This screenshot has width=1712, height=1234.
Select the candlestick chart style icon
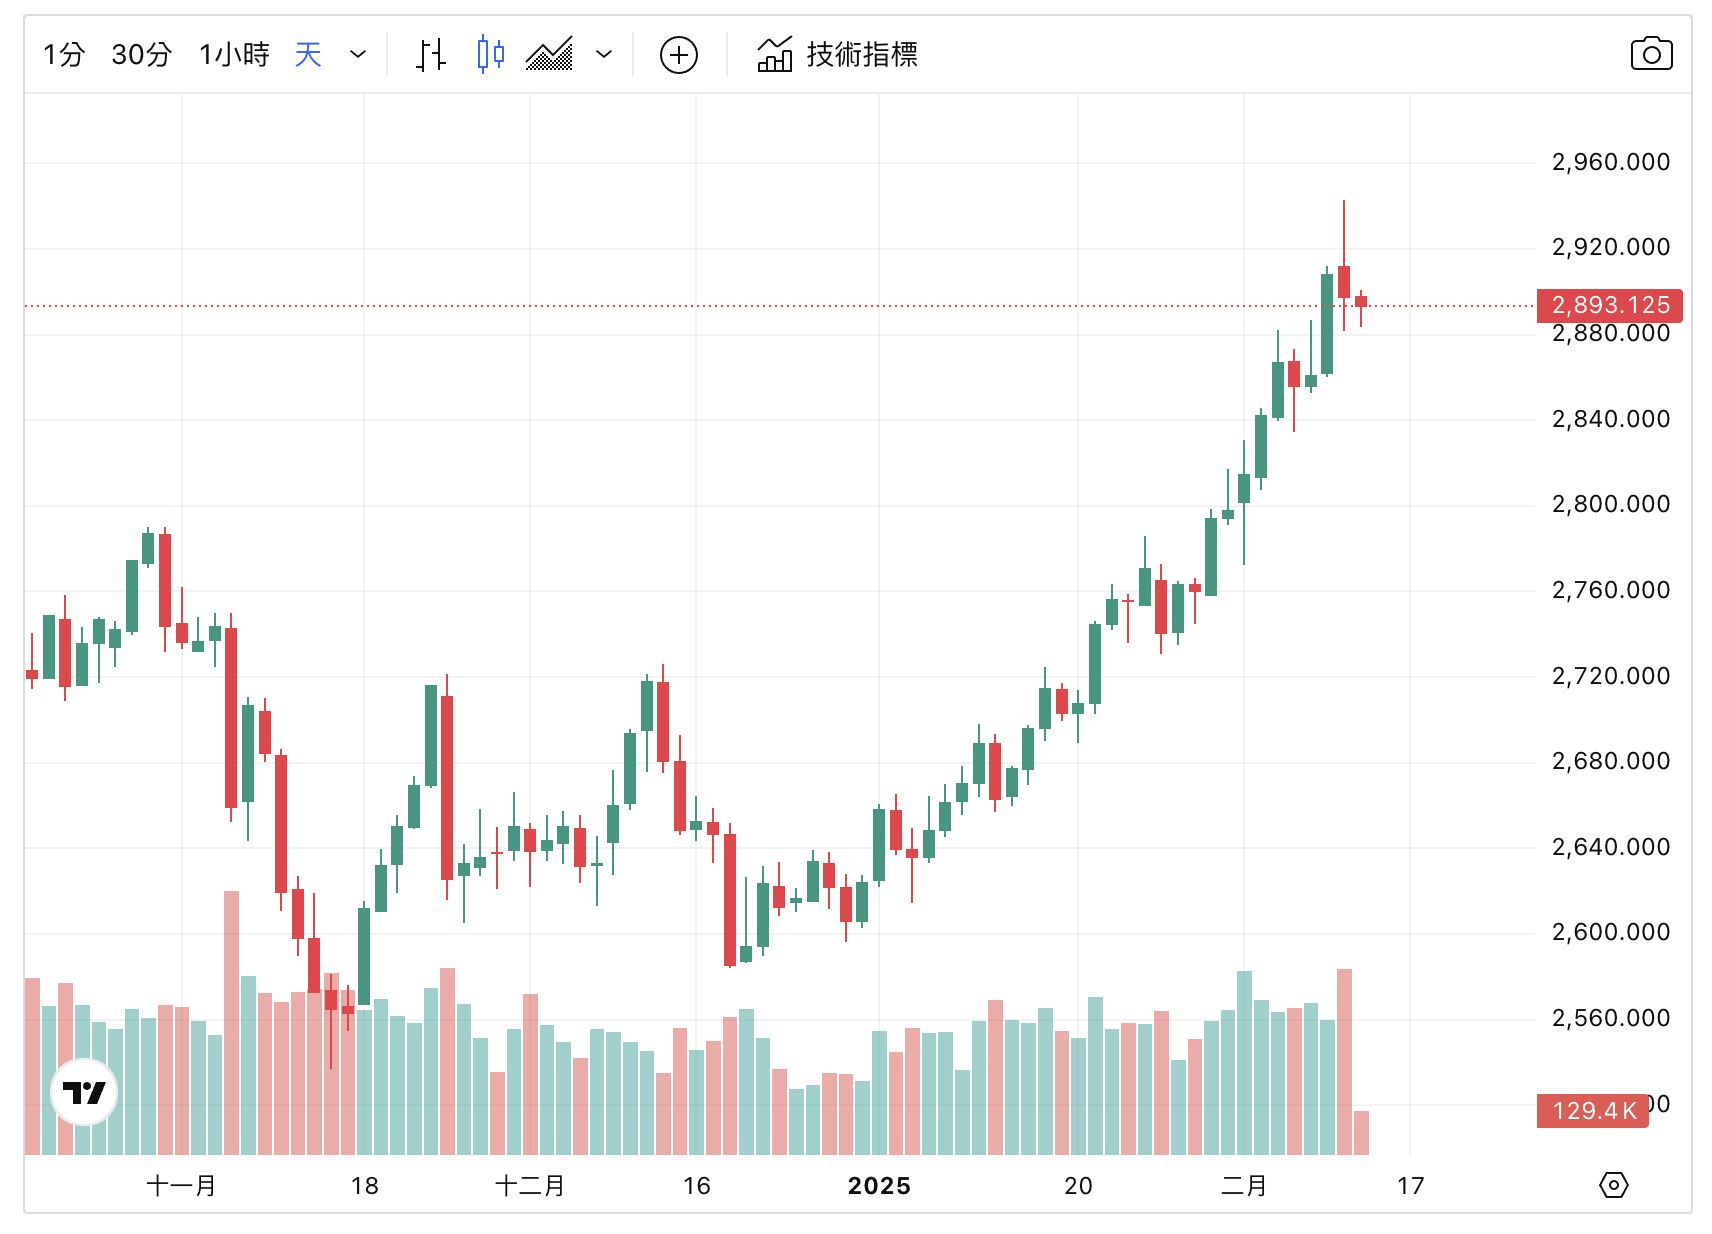(490, 54)
